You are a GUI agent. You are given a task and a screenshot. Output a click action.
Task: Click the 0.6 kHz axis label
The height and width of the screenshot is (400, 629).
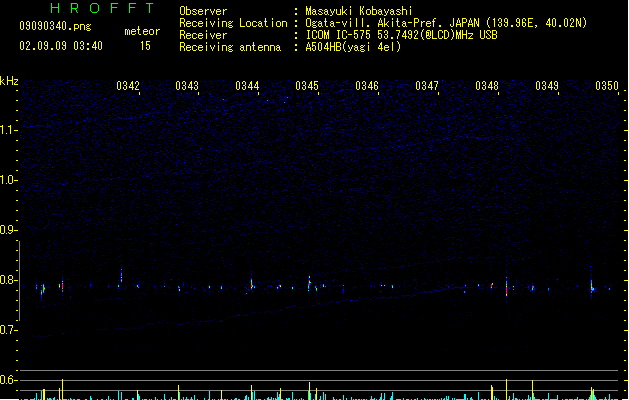point(8,380)
